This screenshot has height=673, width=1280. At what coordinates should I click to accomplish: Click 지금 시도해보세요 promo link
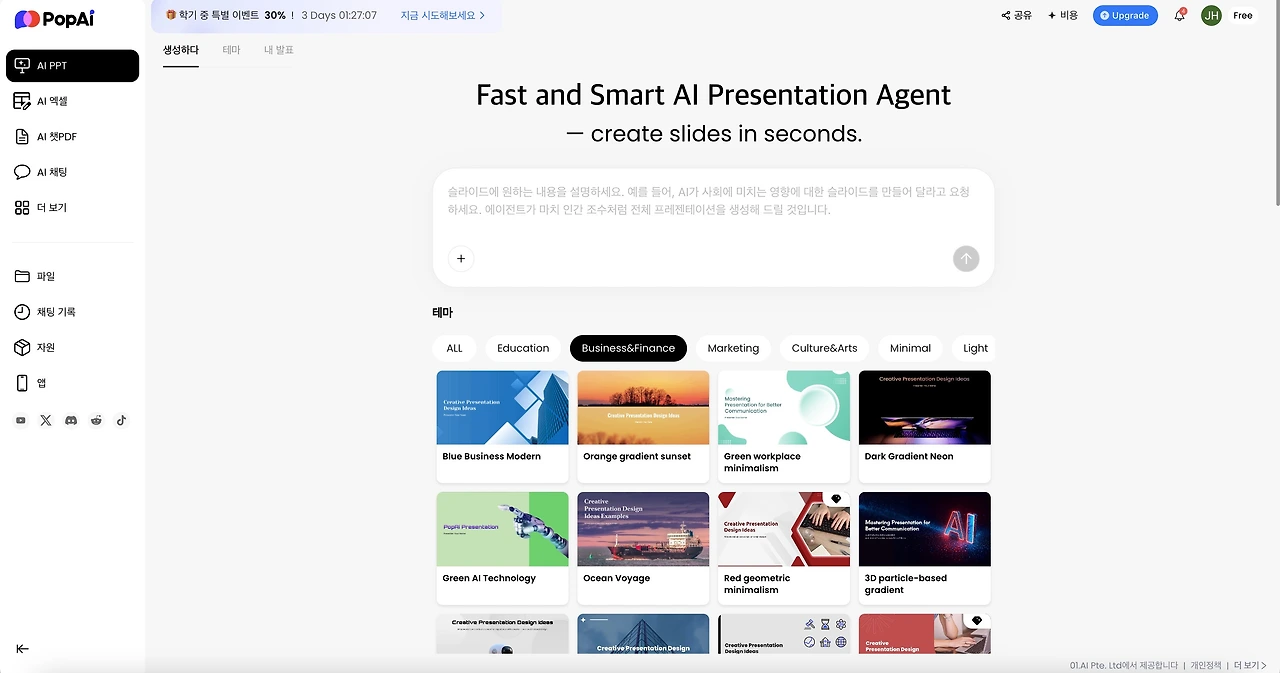coord(443,16)
